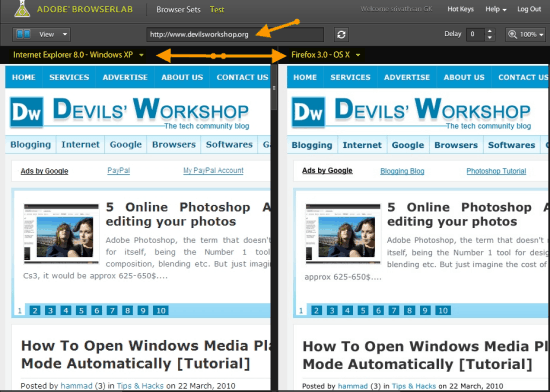
Task: Select the Browsers category in the Internet Explorer pane
Action: pyautogui.click(x=174, y=144)
